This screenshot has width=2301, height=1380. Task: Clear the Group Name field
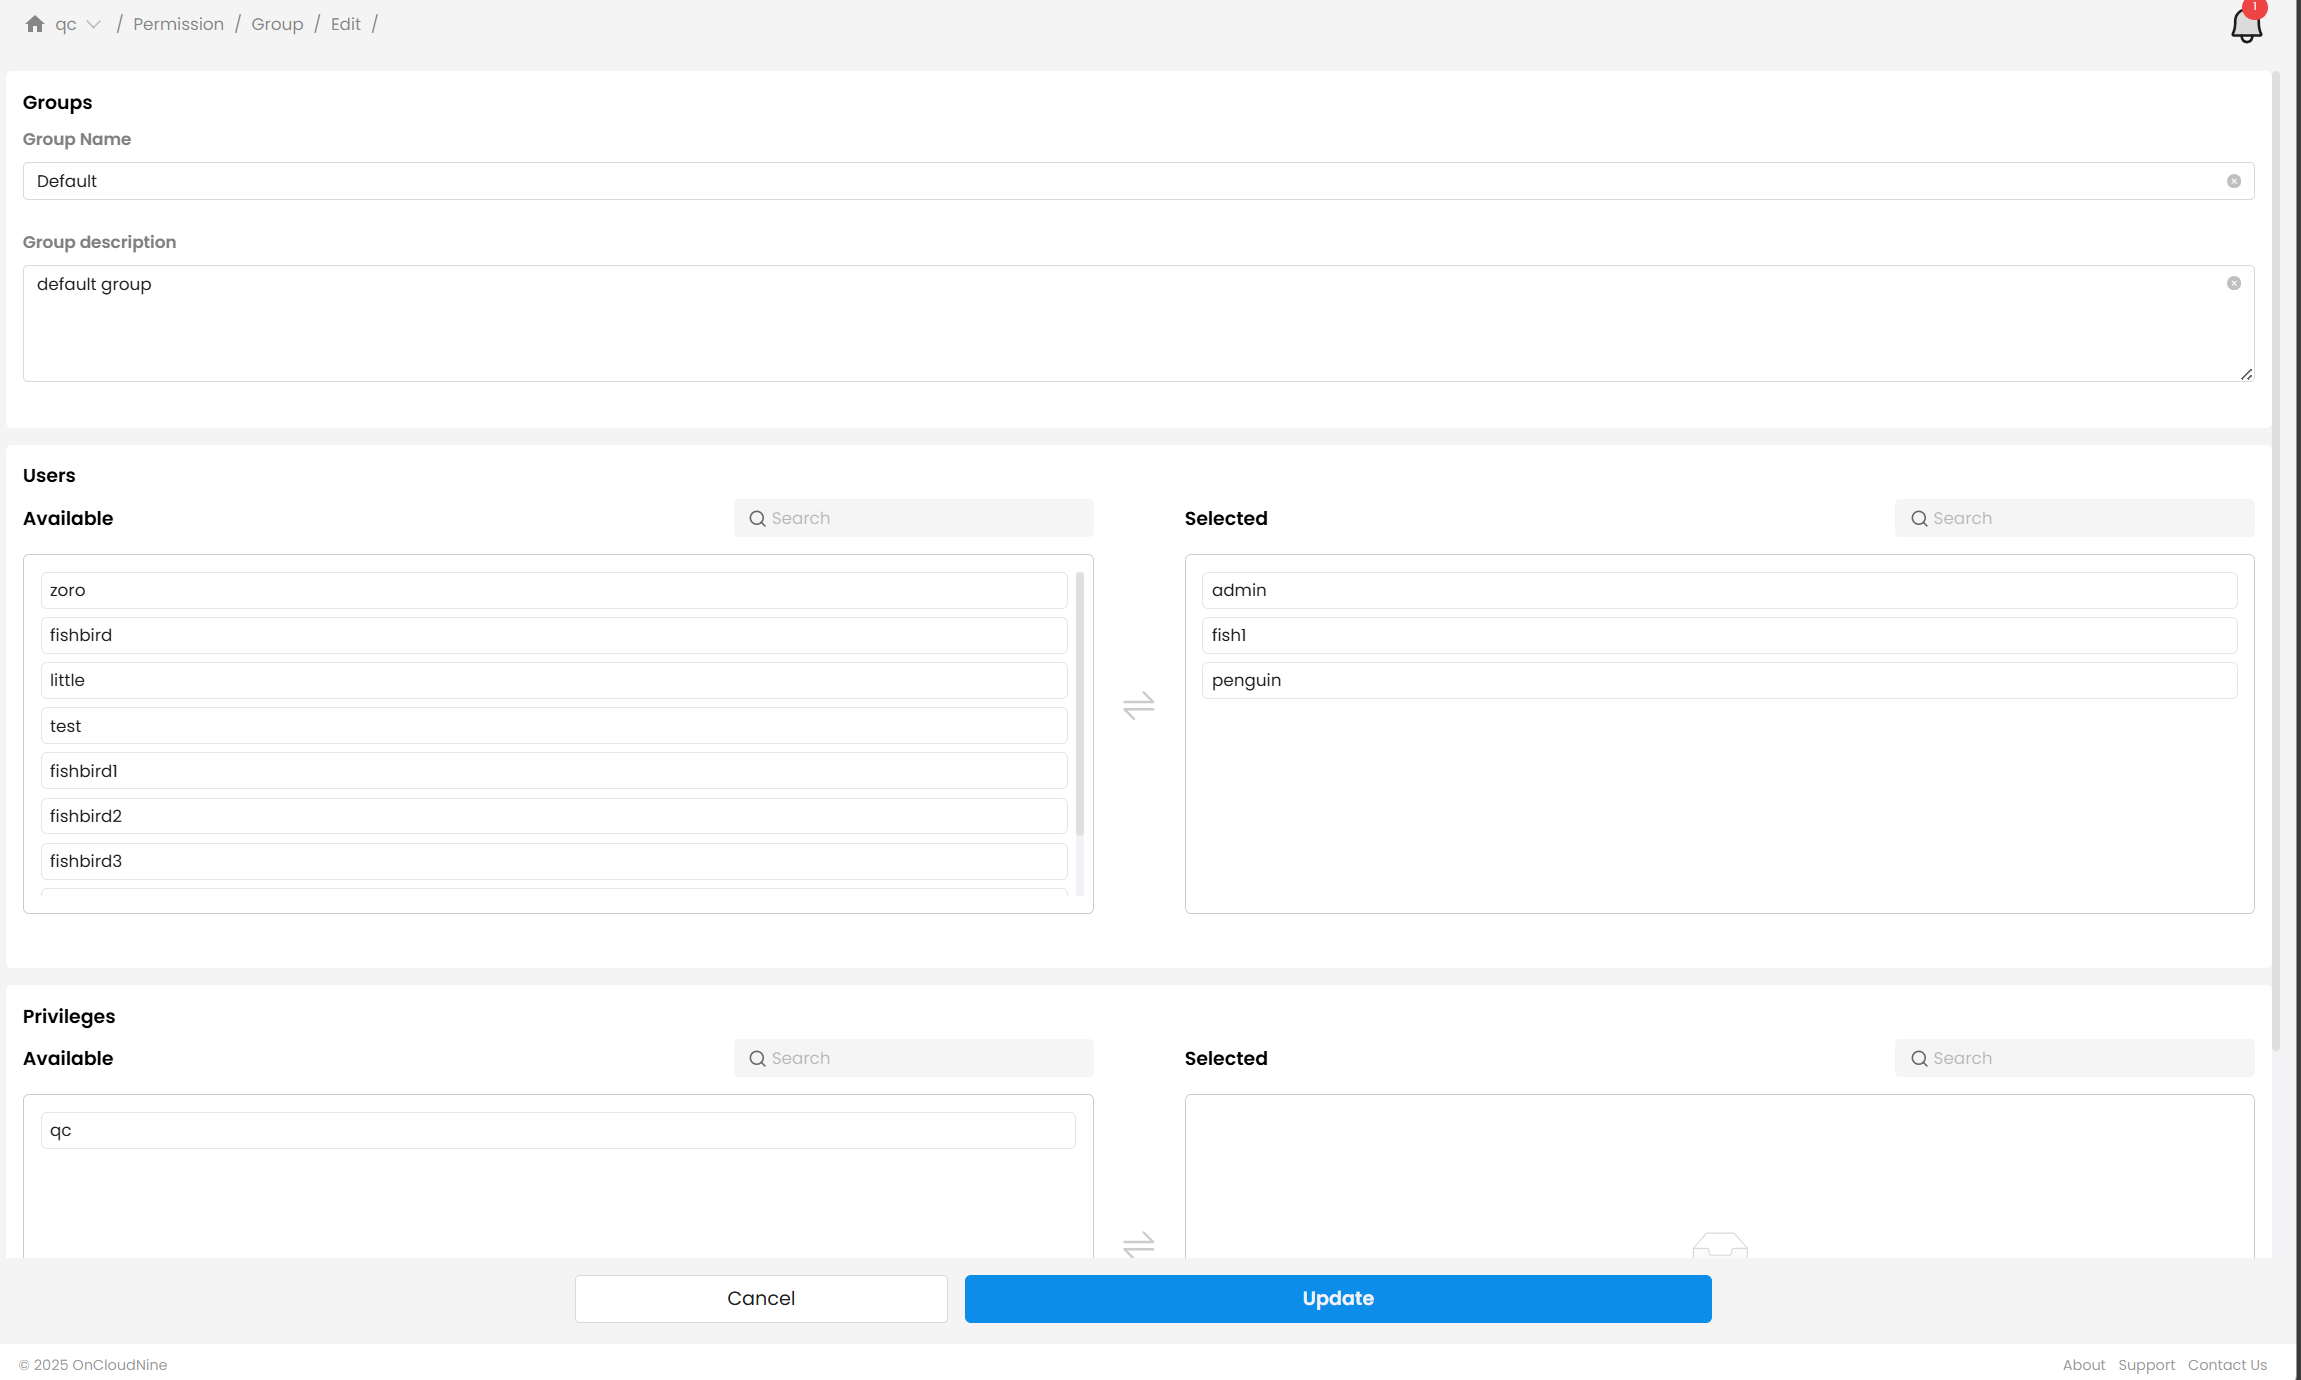click(2233, 181)
